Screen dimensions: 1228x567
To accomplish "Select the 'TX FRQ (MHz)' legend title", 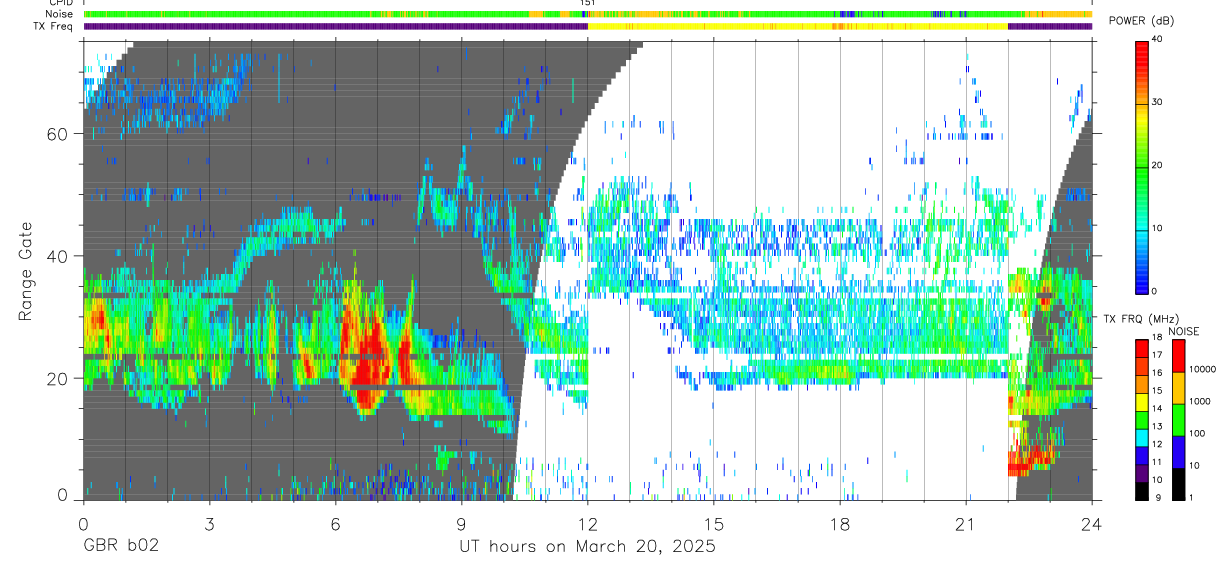I will [x=1143, y=318].
